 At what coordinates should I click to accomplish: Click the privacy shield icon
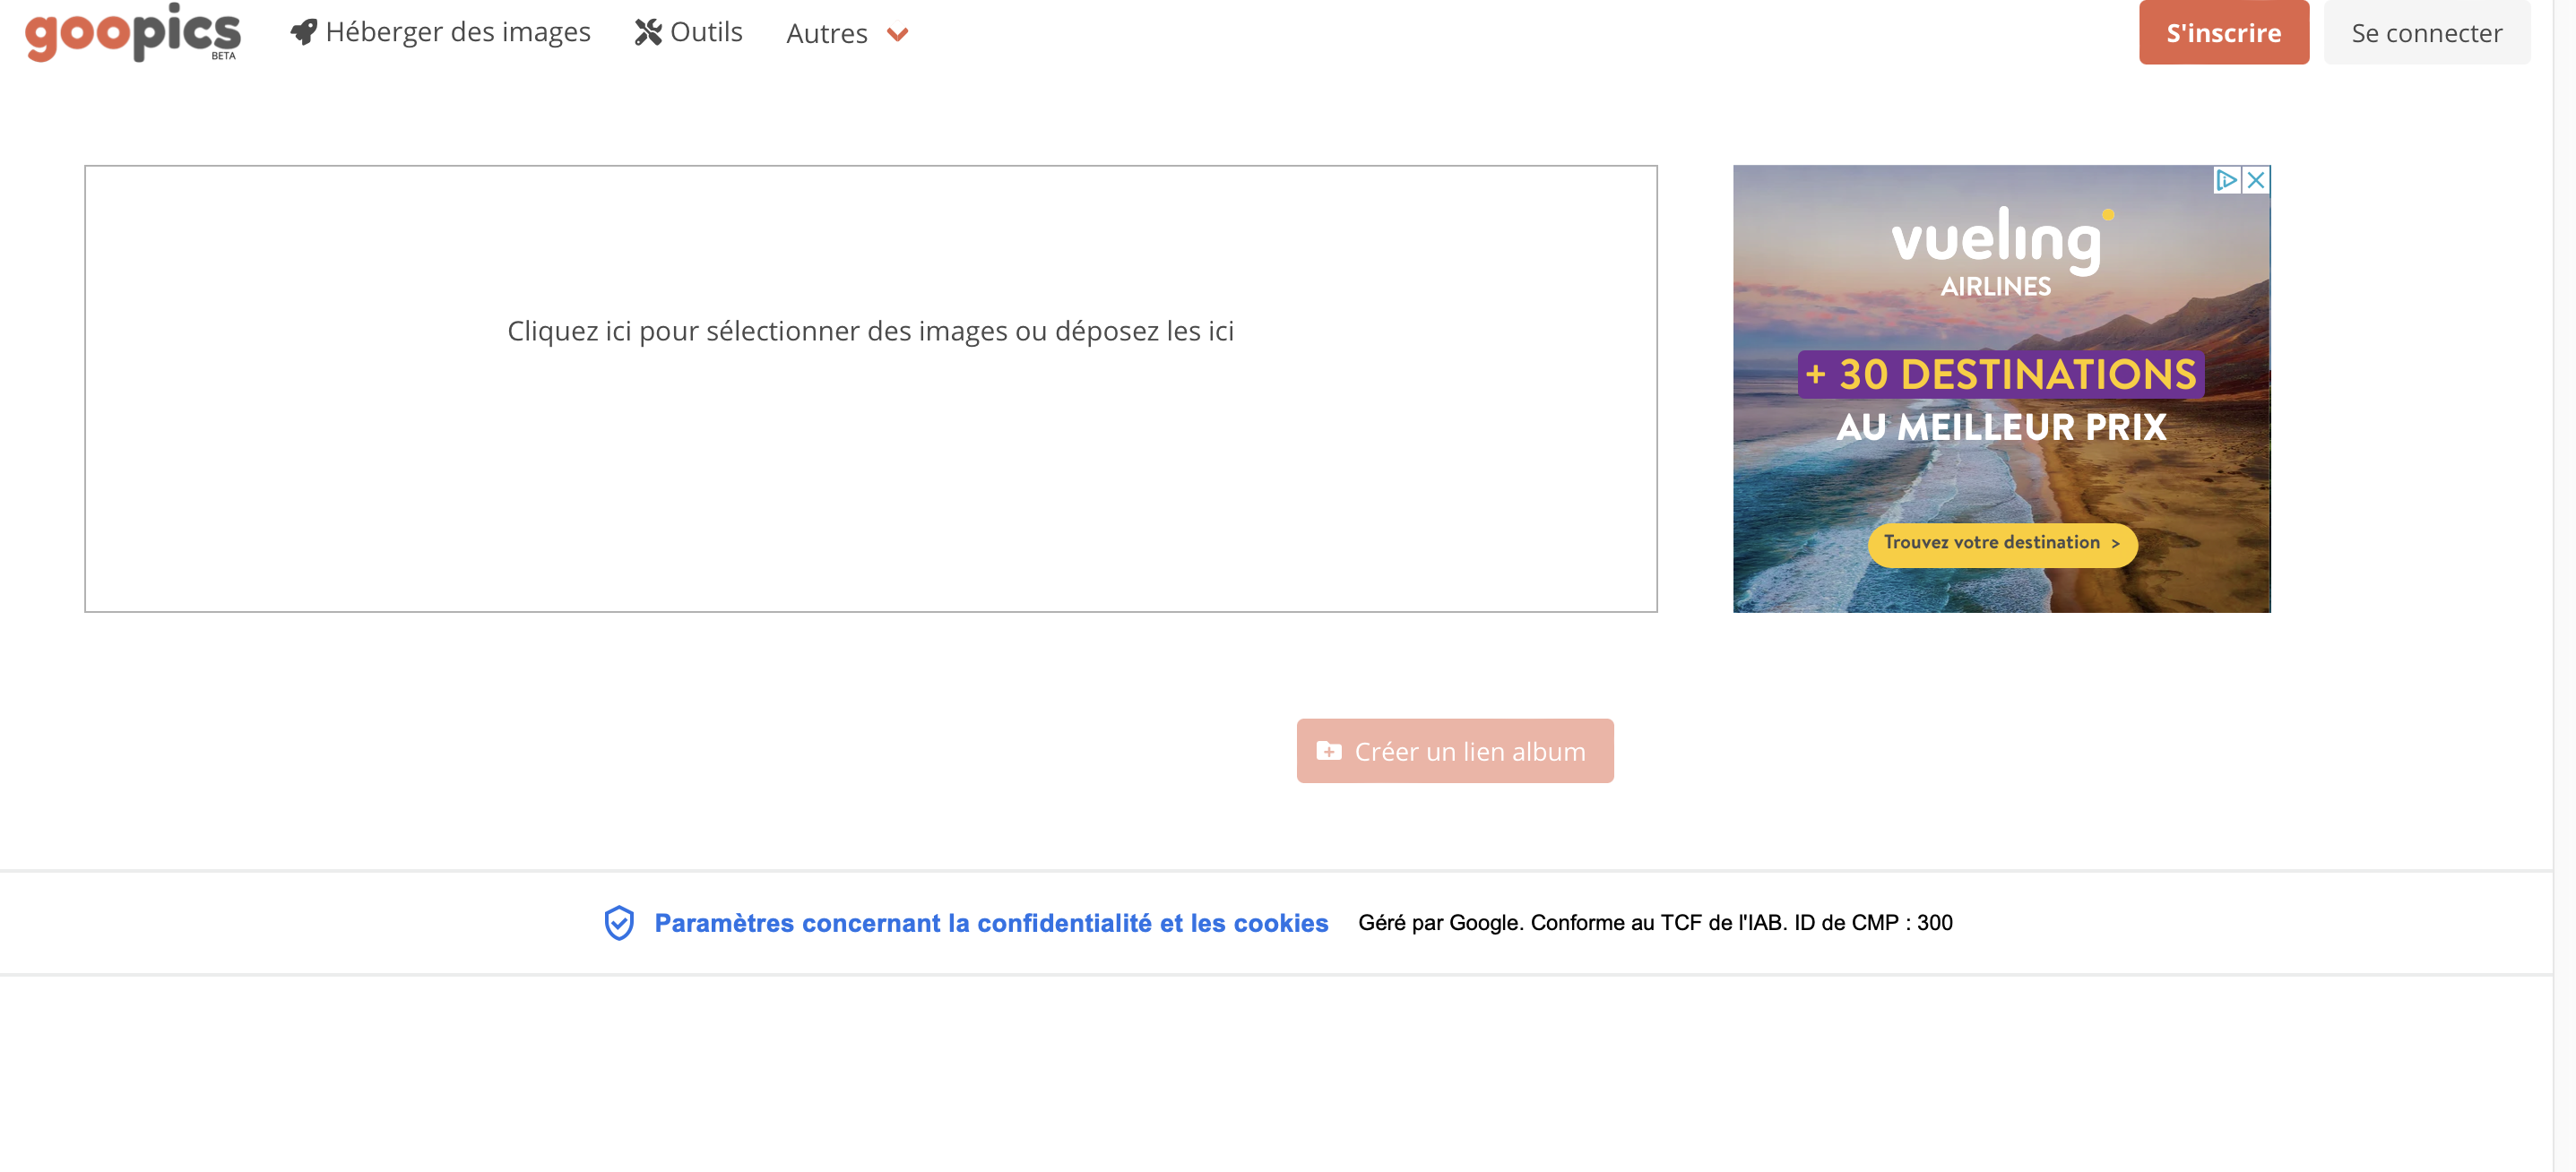click(619, 923)
